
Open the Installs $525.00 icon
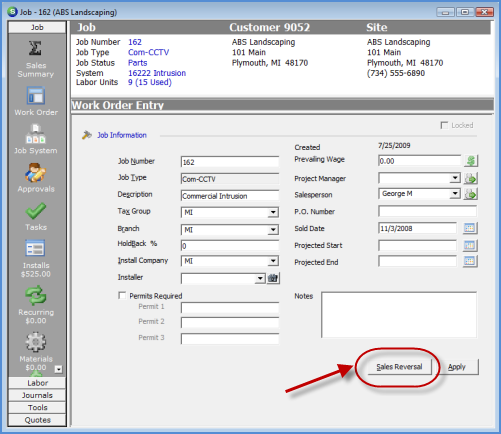tap(35, 249)
